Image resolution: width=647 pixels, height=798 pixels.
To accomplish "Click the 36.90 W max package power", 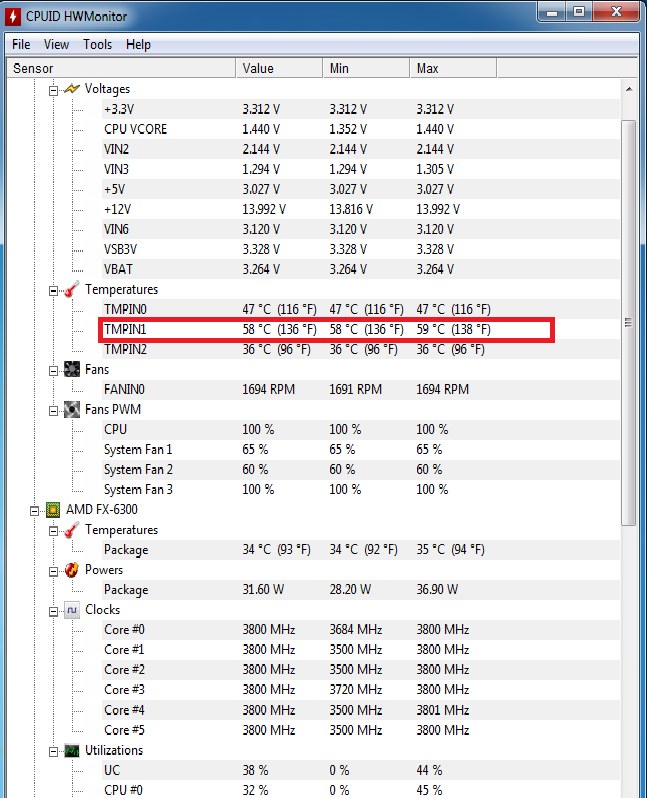I will 437,590.
